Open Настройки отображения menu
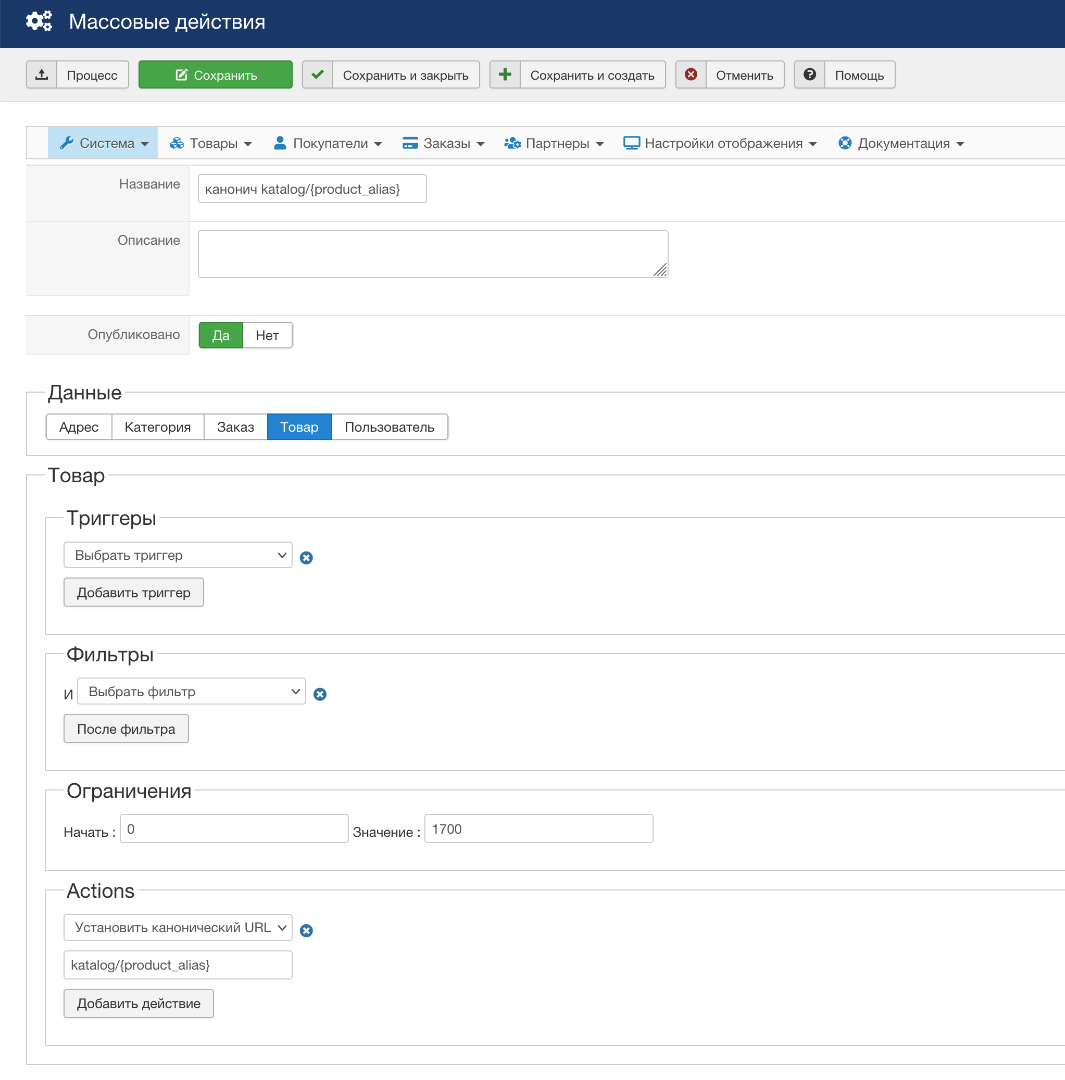 pyautogui.click(x=720, y=143)
